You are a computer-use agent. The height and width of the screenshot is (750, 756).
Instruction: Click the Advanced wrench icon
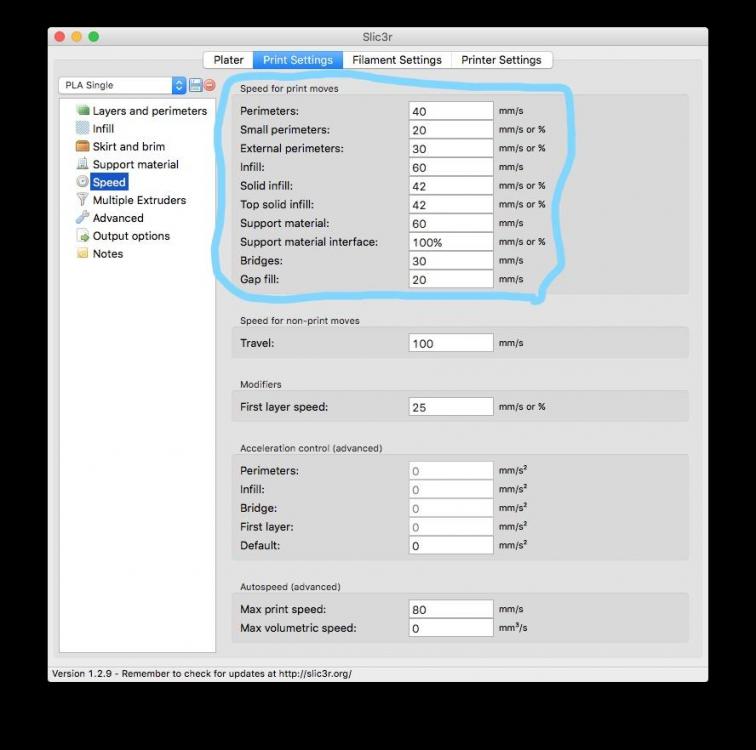tap(82, 217)
